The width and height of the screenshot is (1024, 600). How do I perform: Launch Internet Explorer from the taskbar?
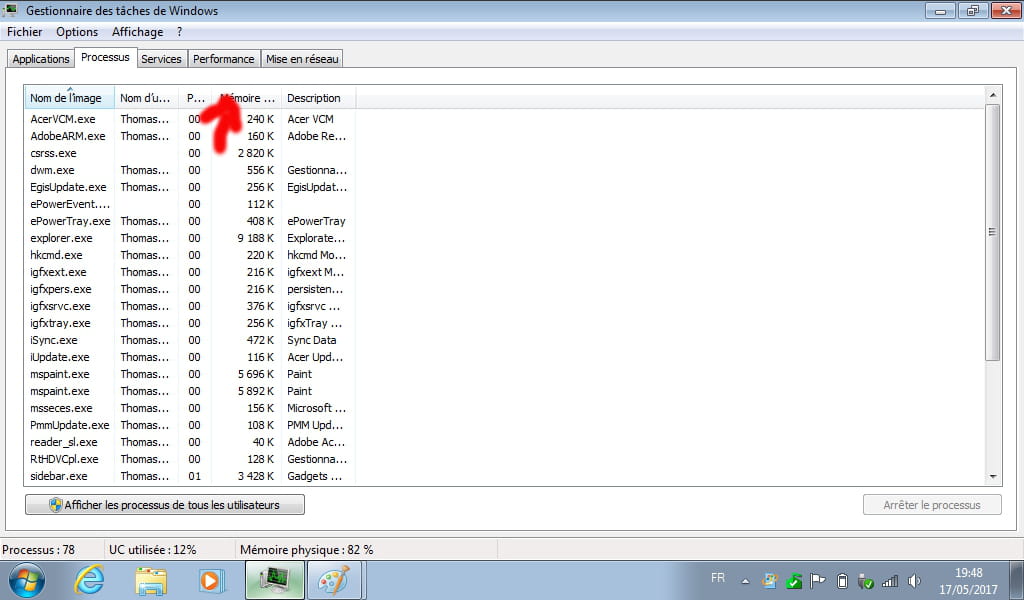(x=89, y=580)
